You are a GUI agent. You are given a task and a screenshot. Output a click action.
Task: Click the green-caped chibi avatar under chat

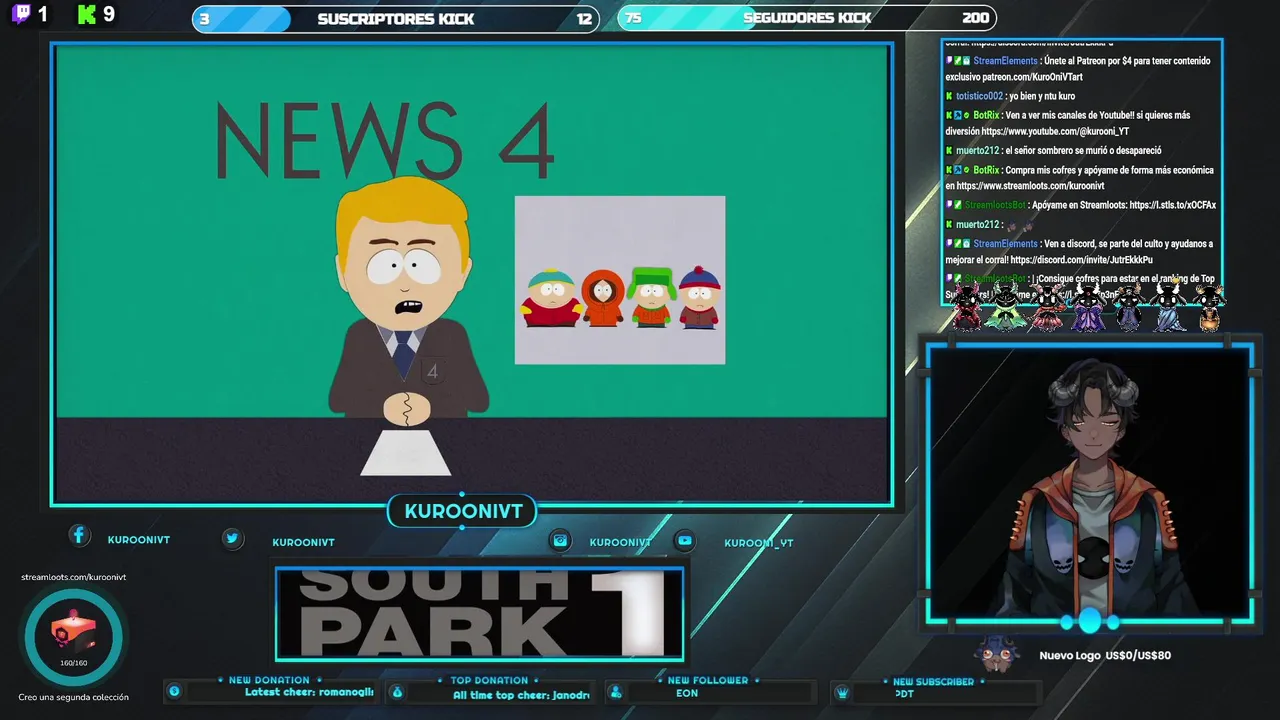[x=1005, y=306]
